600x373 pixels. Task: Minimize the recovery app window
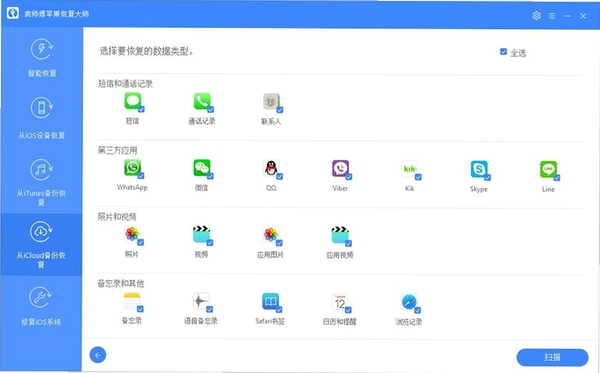pos(567,16)
